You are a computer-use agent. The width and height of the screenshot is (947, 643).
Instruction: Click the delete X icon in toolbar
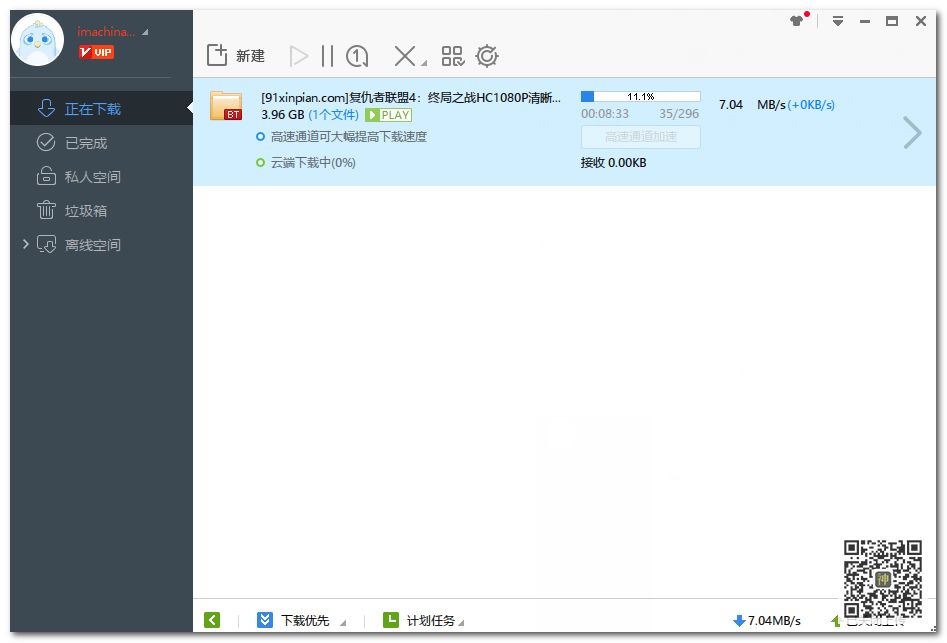404,56
